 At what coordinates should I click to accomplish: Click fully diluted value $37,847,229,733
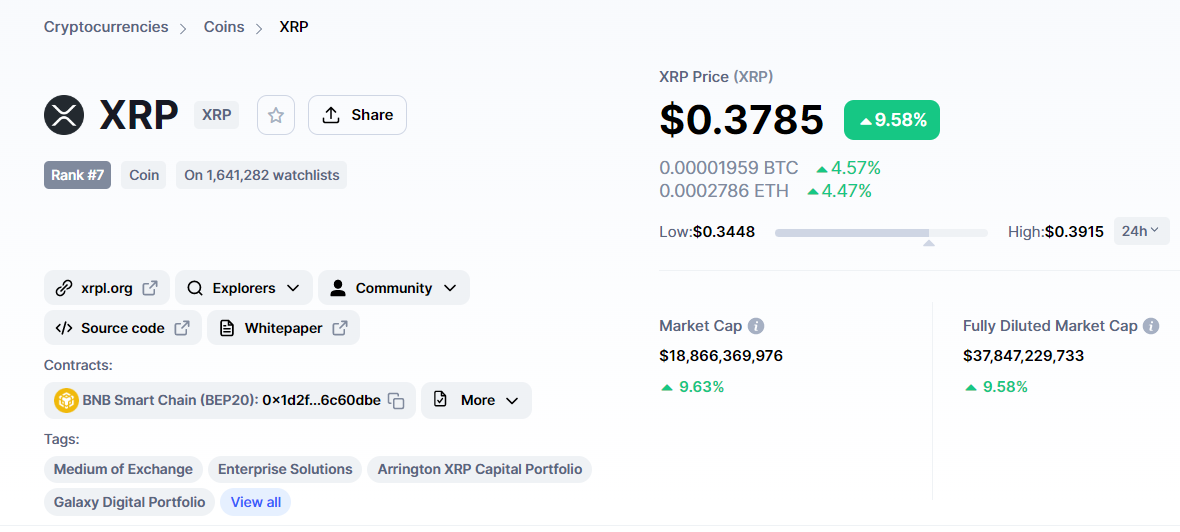click(x=1023, y=356)
